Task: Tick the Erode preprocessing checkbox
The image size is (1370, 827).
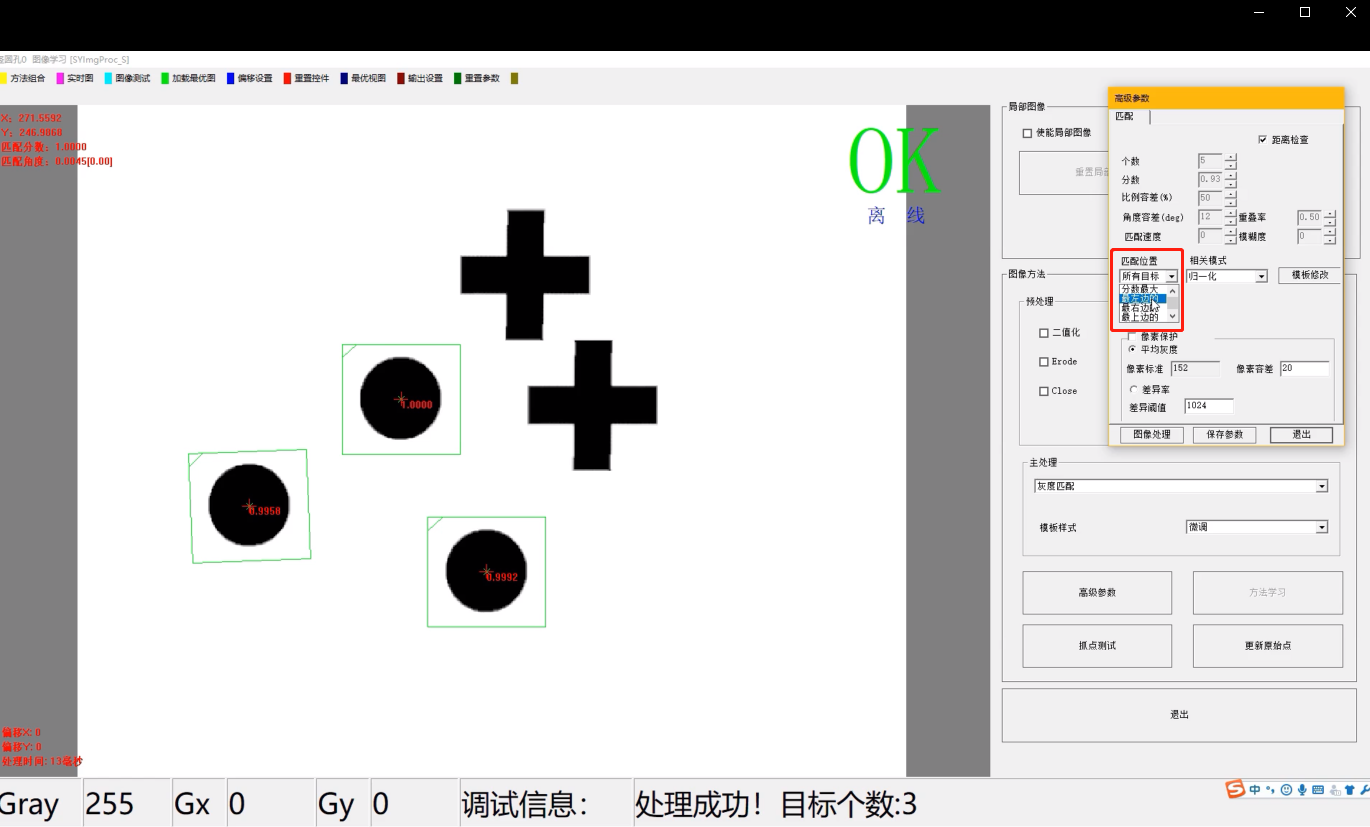Action: coord(1044,362)
